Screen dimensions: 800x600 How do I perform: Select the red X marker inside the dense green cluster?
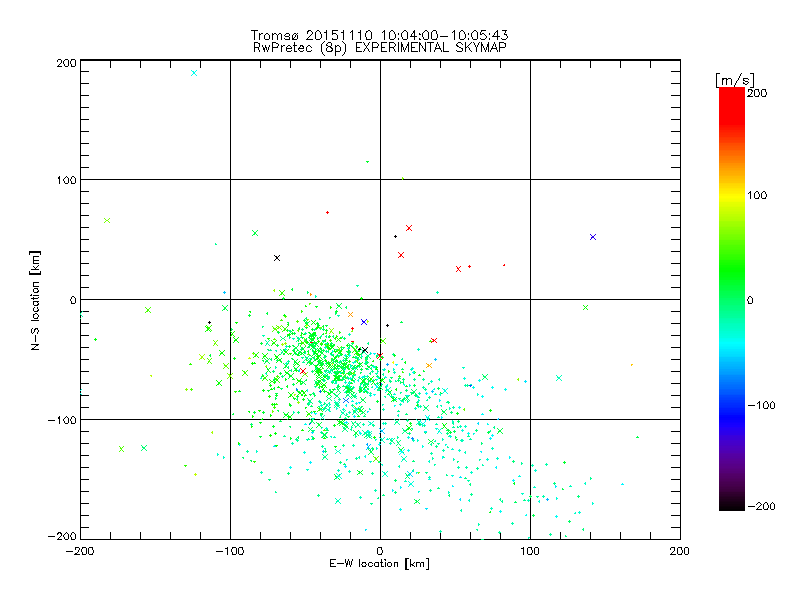coord(303,371)
